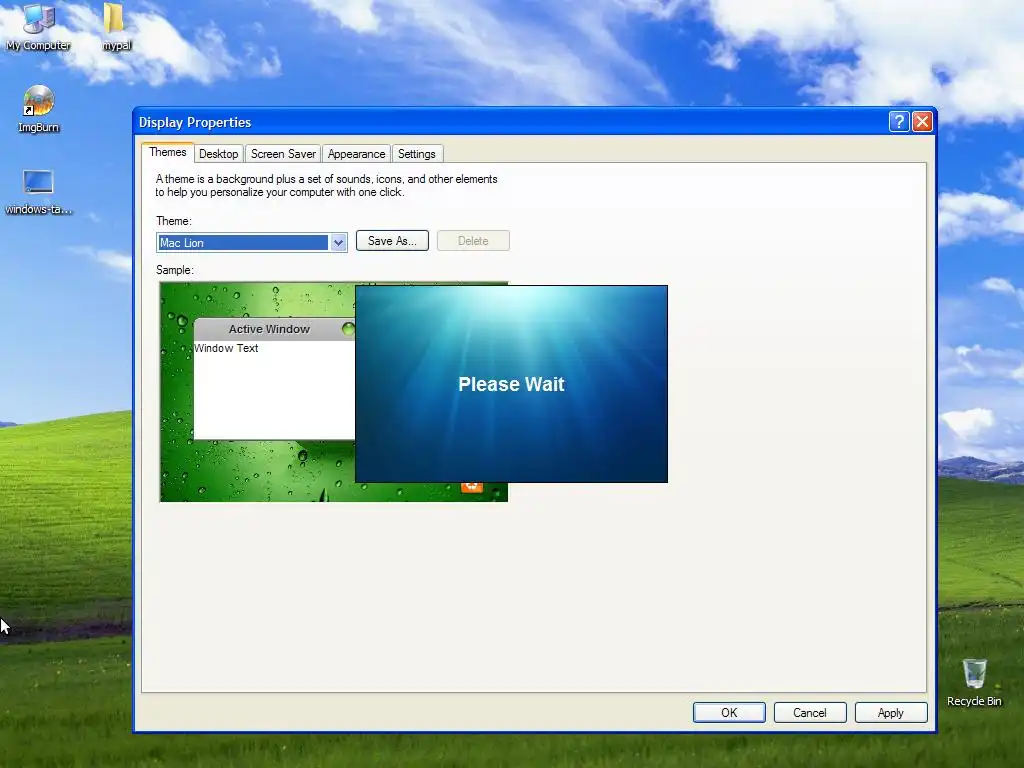
Task: Expand the Theme dropdown arrow
Action: [x=338, y=242]
